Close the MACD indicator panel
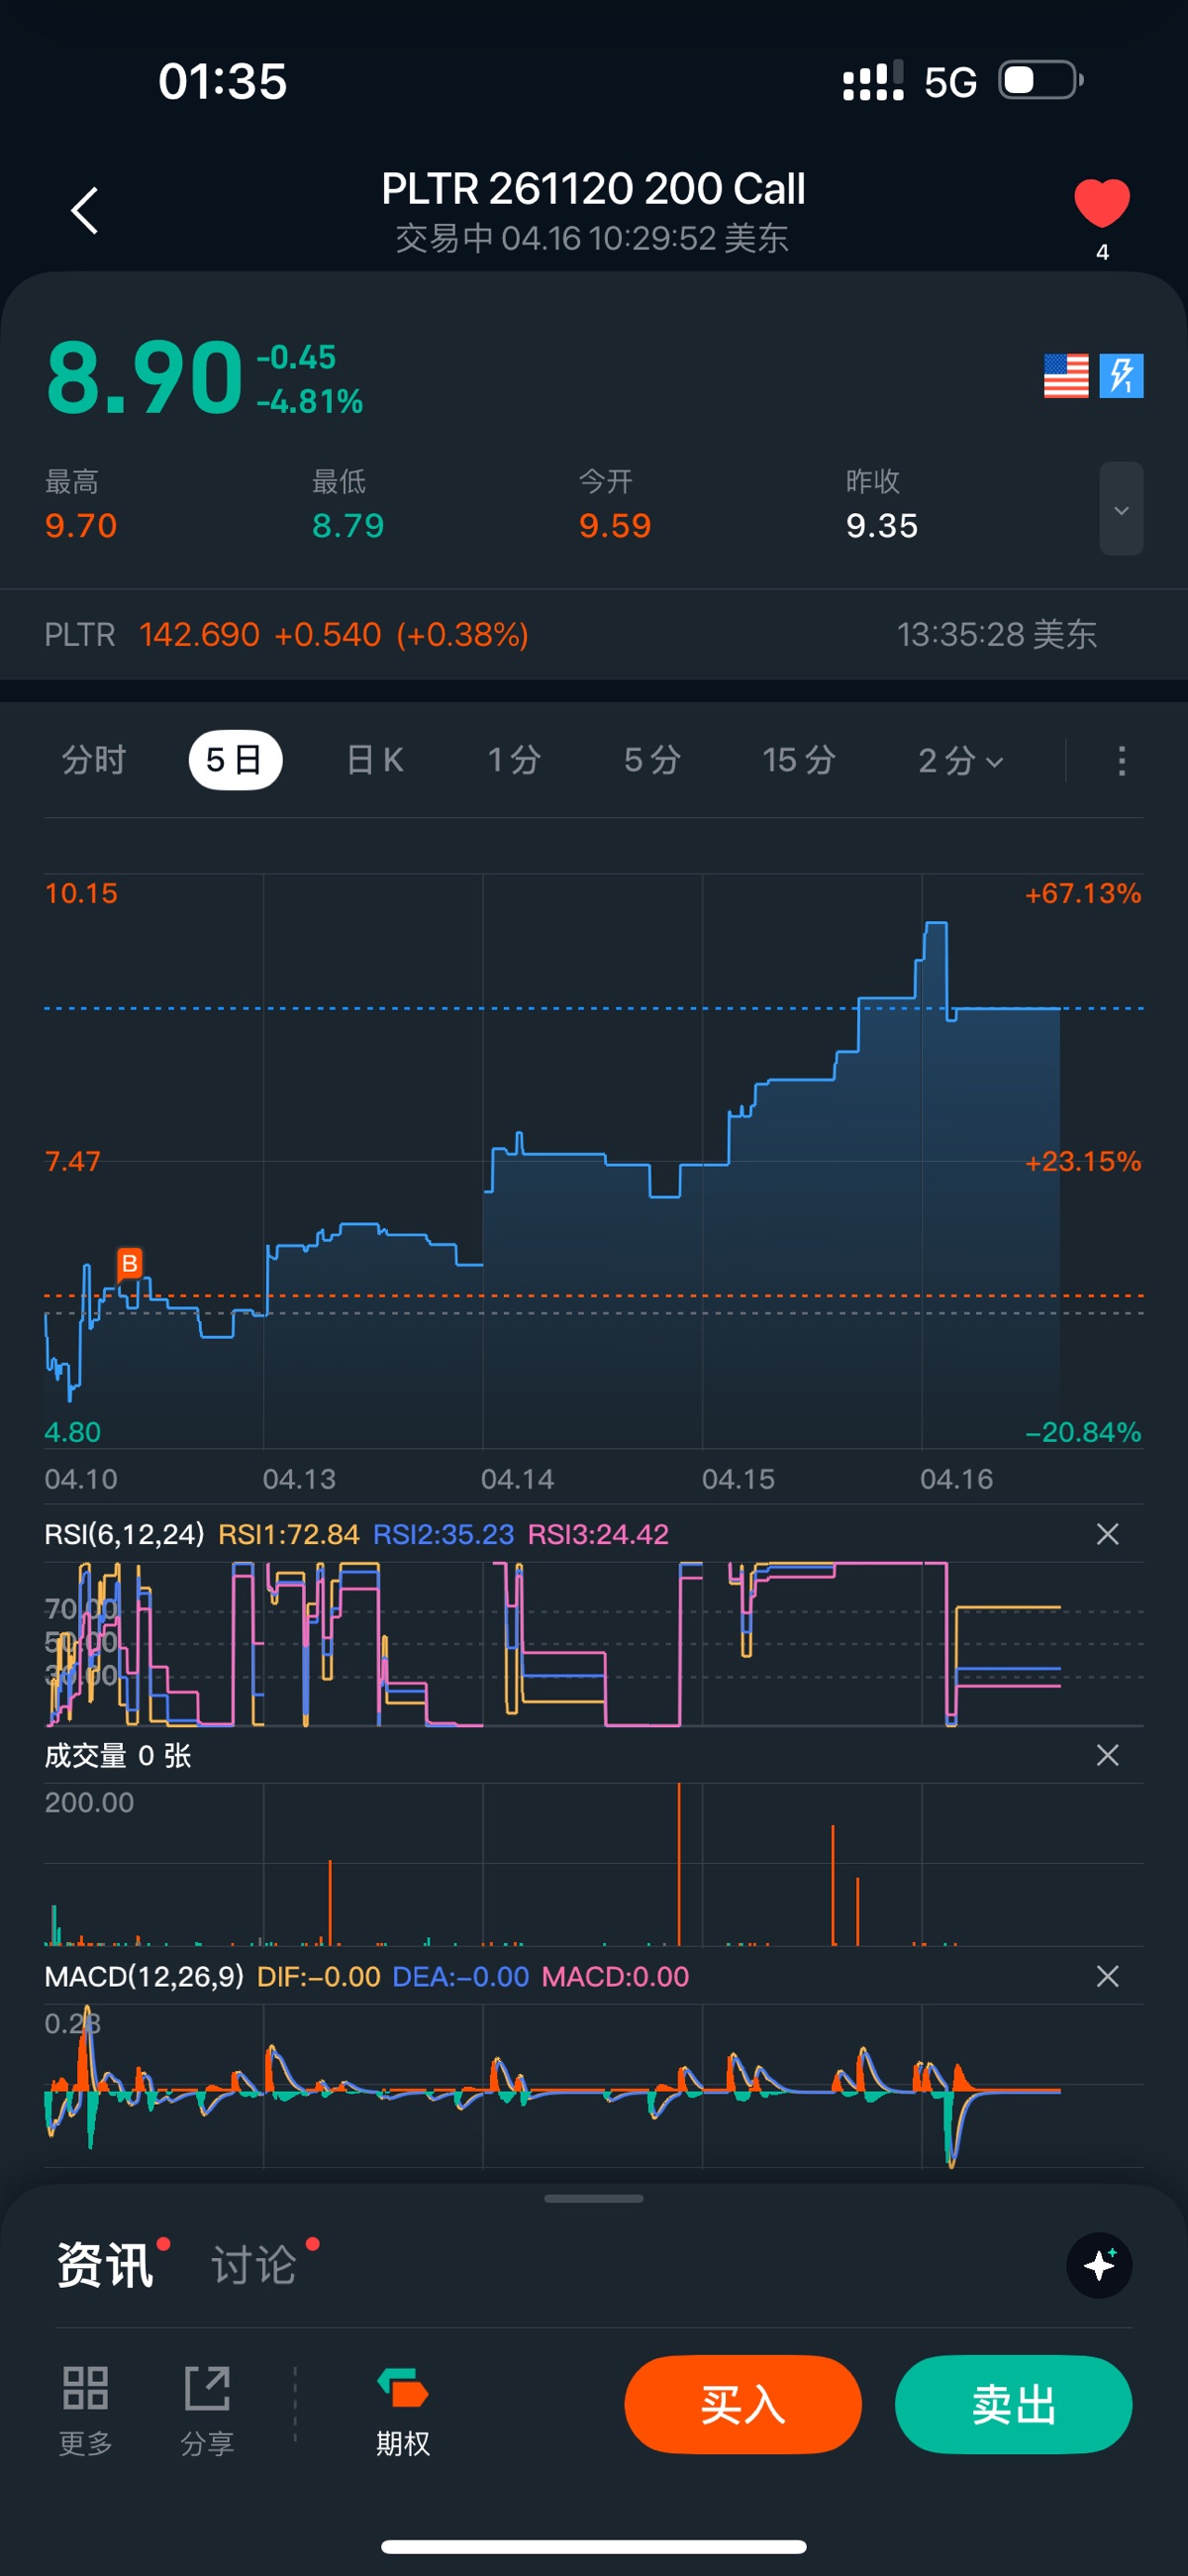Viewport: 1188px width, 2576px height. (x=1107, y=1976)
